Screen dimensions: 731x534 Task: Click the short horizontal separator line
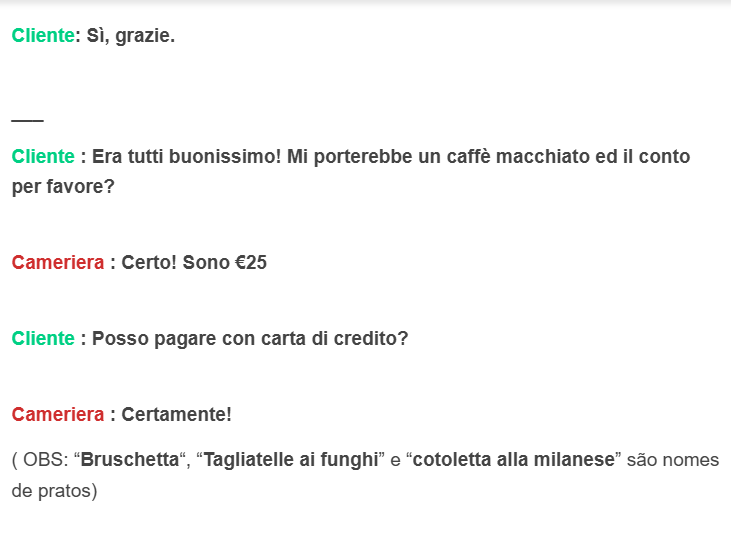tap(28, 120)
